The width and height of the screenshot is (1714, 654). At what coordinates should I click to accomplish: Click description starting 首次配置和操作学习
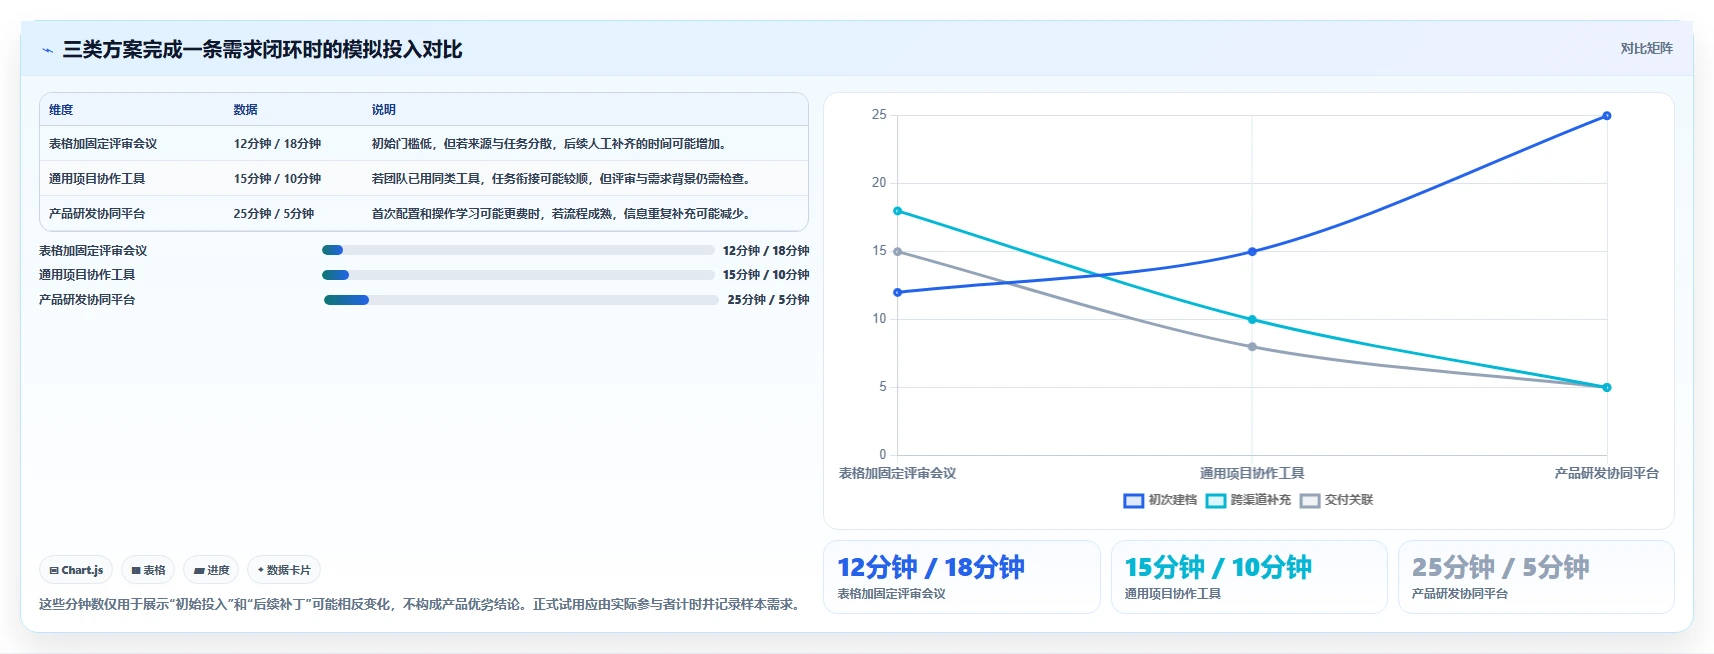tap(563, 214)
